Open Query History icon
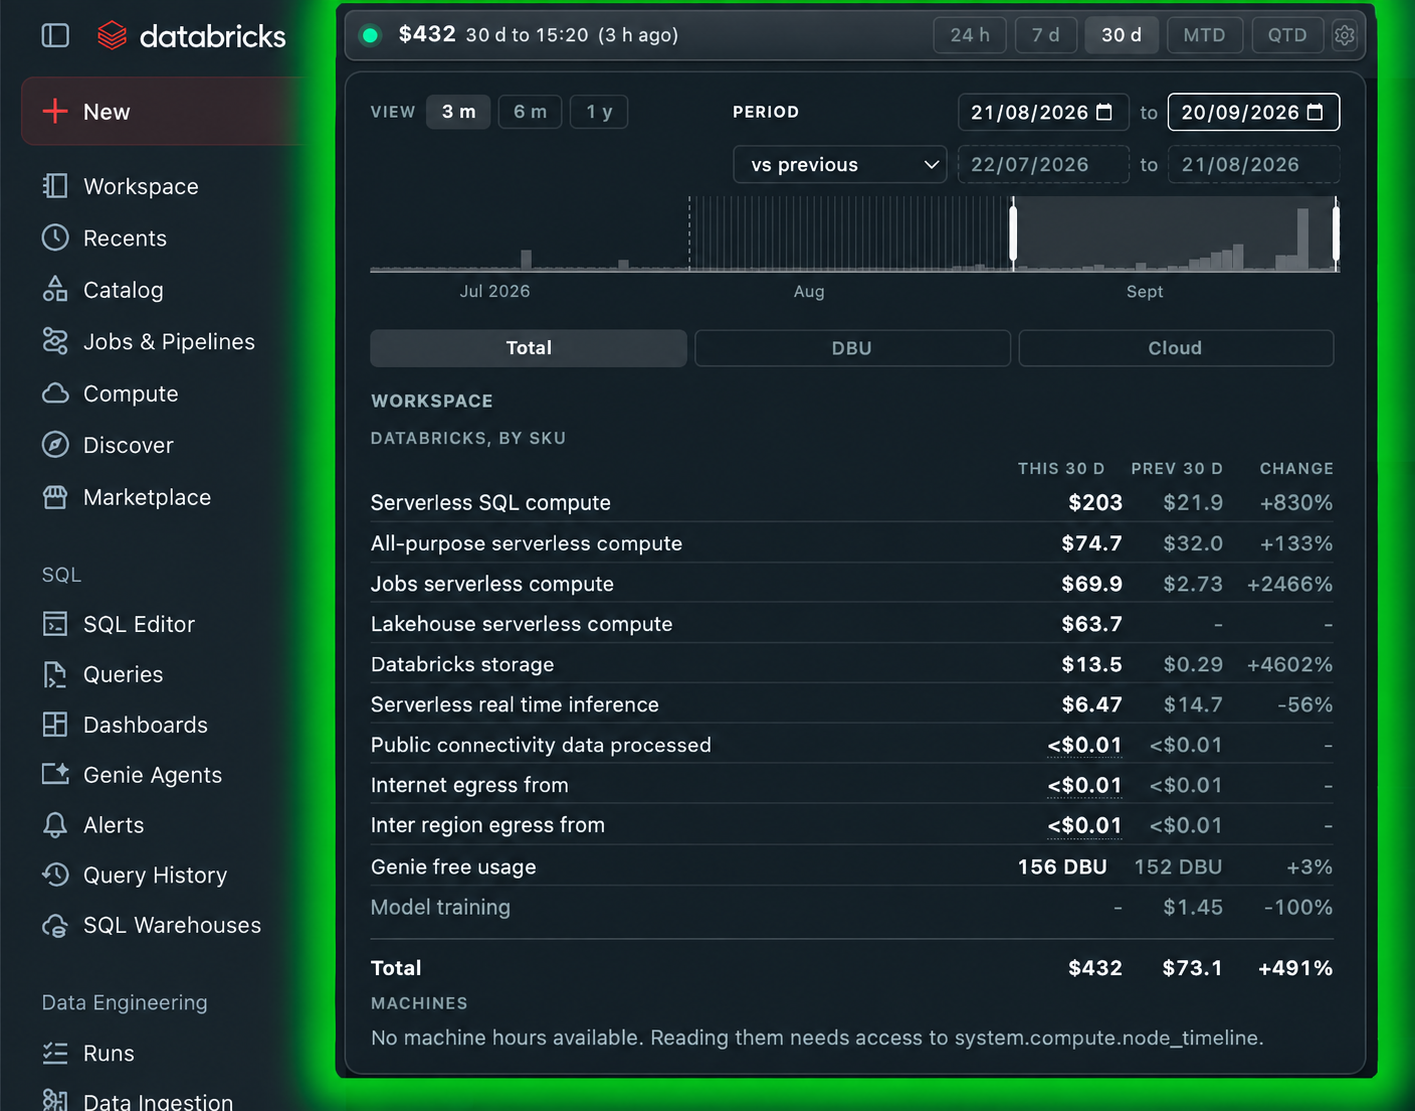Screen dimensions: 1415x1111 point(55,875)
